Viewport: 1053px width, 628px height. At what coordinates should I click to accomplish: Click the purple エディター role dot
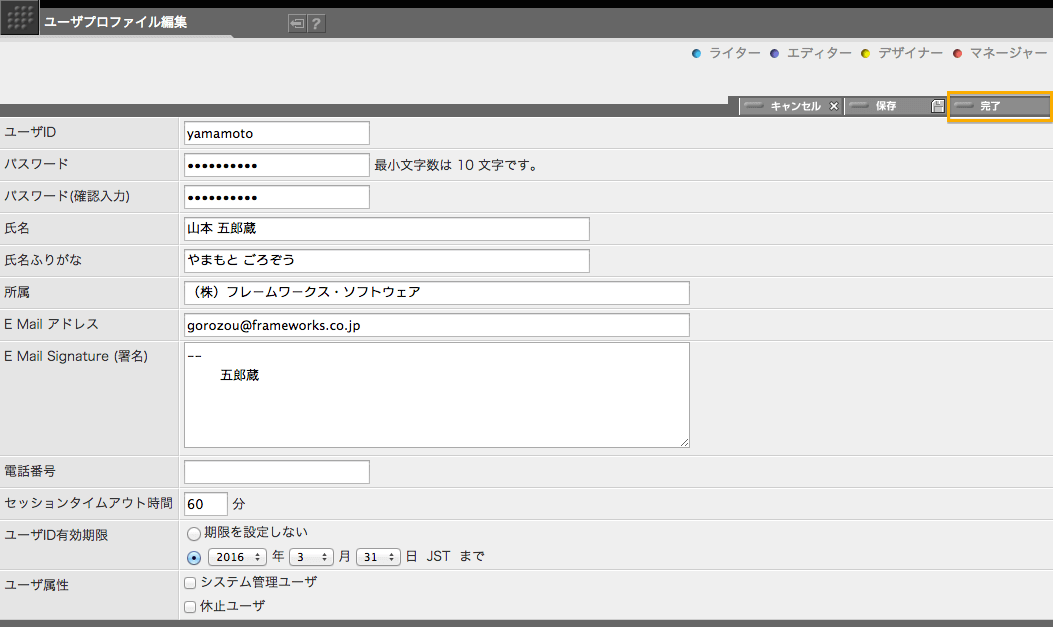tap(774, 54)
